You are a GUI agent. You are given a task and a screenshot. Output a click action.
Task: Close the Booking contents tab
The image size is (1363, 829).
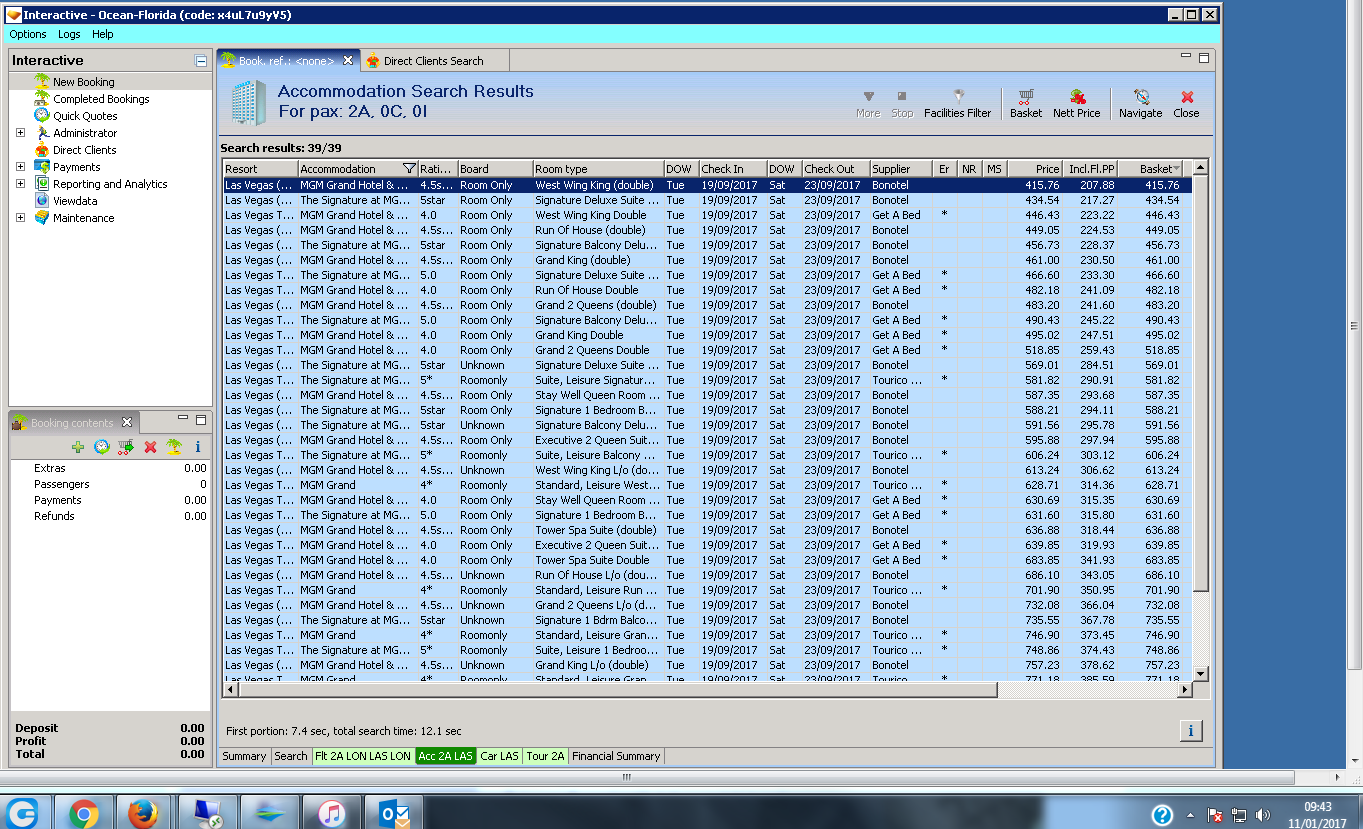coord(127,423)
